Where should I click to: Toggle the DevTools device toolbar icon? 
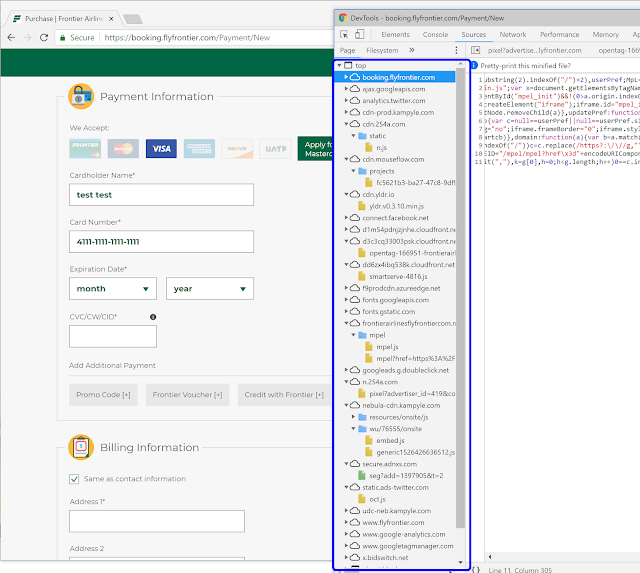359,34
